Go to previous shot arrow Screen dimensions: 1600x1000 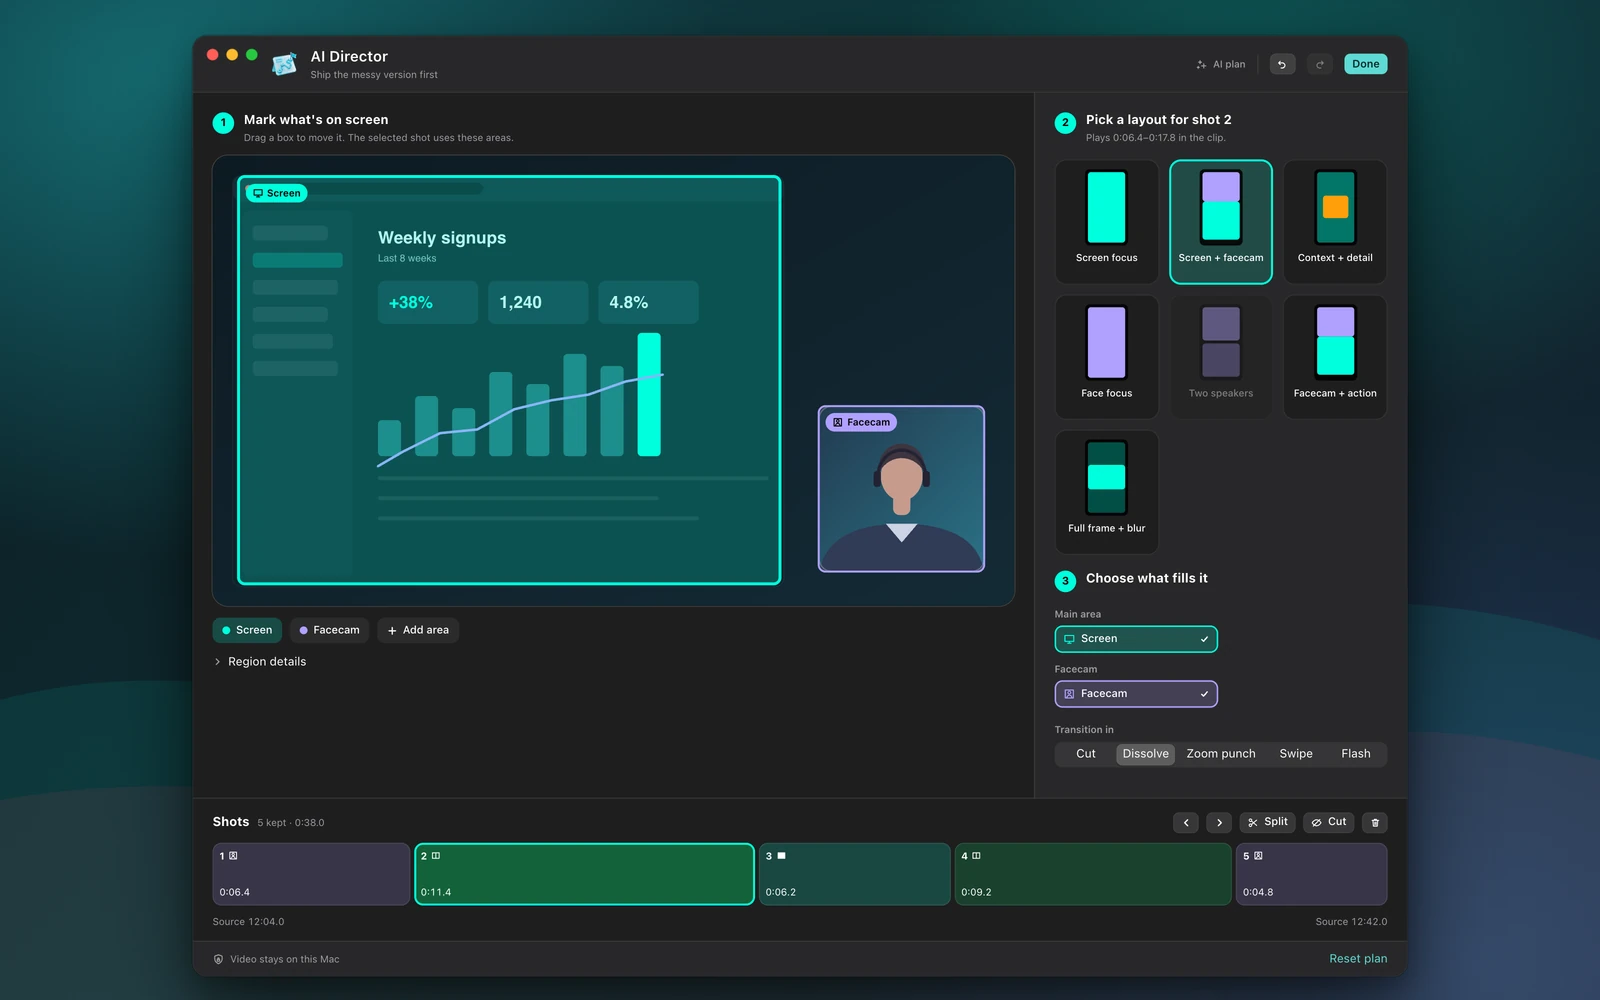[1186, 823]
